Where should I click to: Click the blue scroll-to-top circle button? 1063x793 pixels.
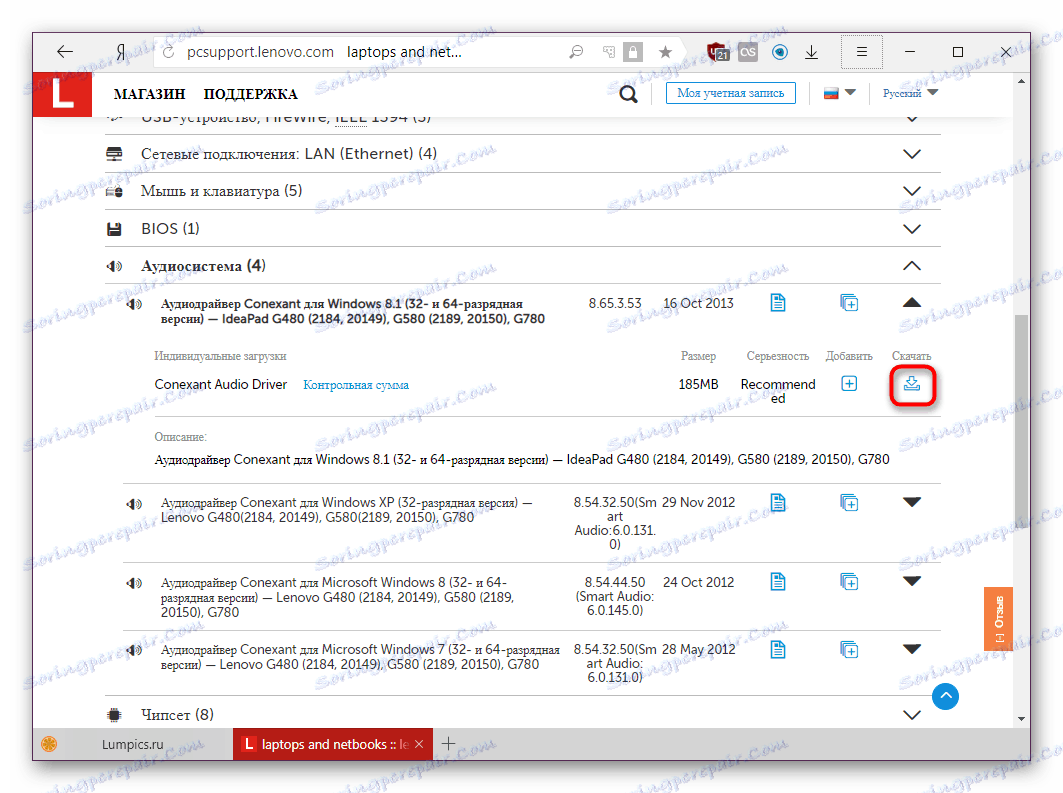tap(945, 696)
